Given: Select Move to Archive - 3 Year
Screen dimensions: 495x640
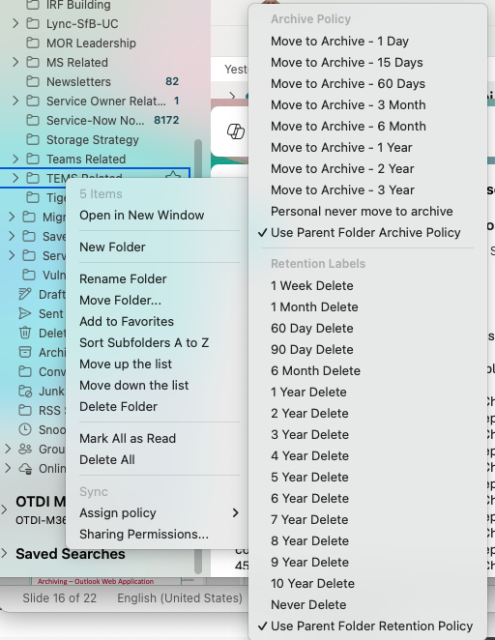Looking at the screenshot, I should 342,190.
